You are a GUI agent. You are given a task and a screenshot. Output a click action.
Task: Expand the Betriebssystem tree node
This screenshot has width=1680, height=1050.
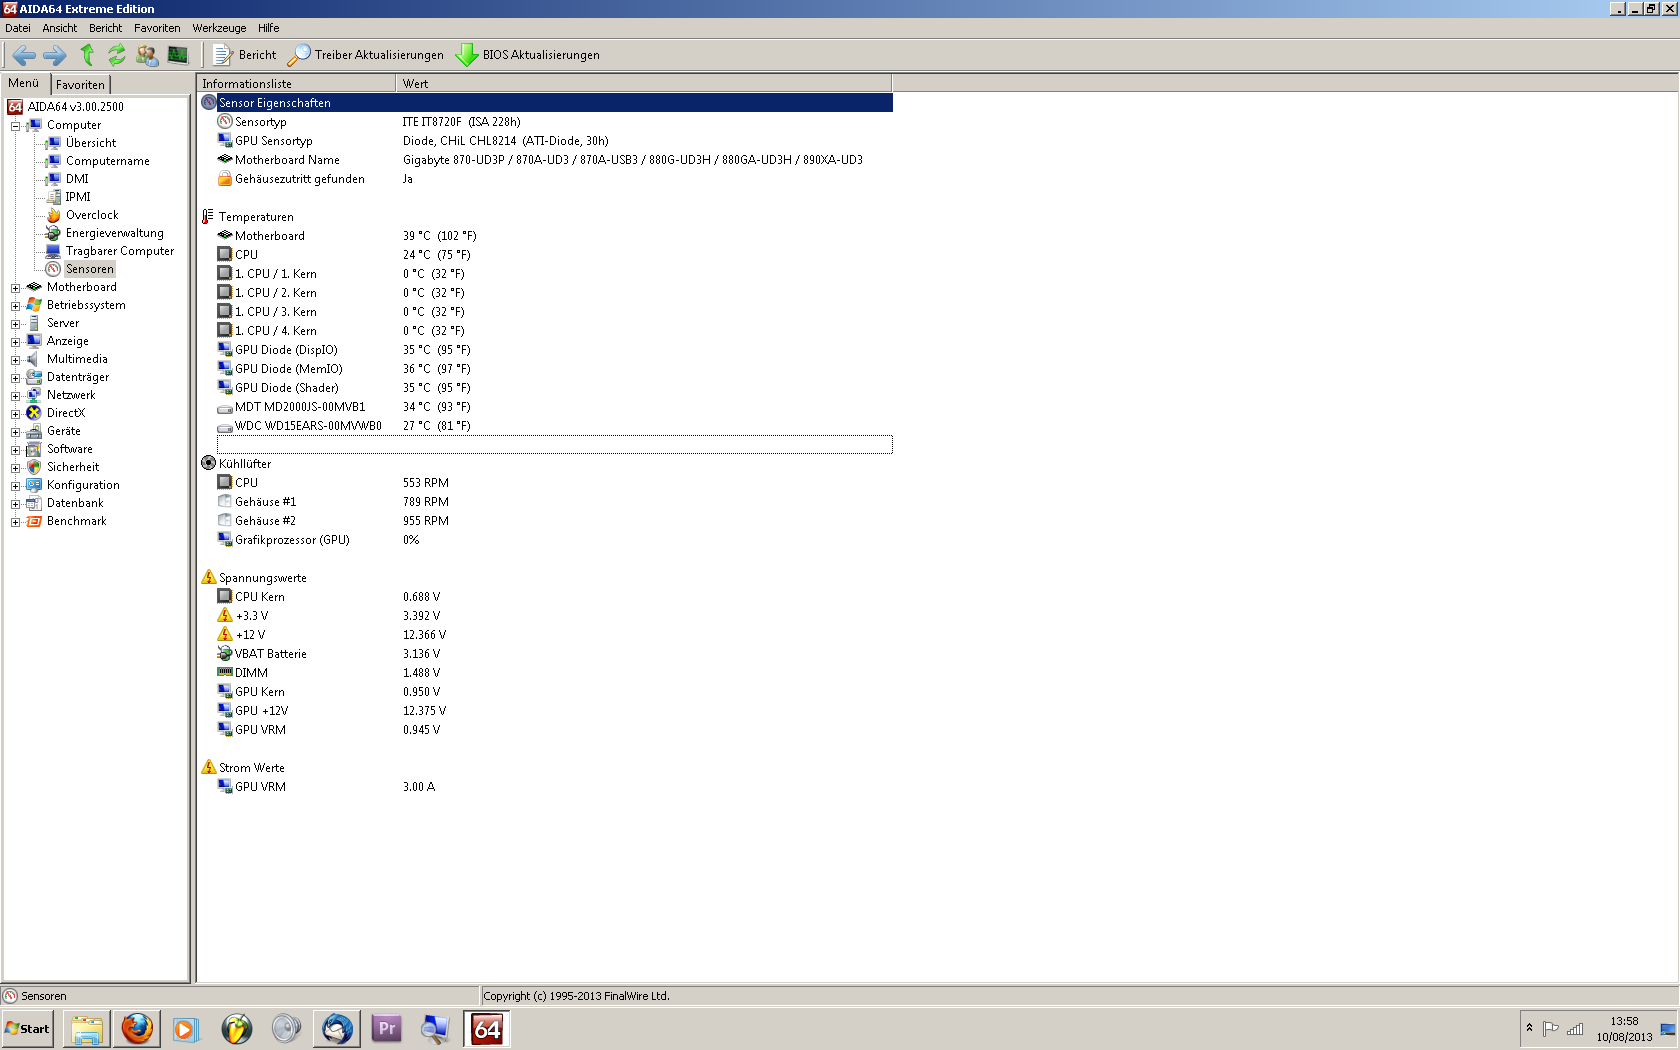click(15, 306)
